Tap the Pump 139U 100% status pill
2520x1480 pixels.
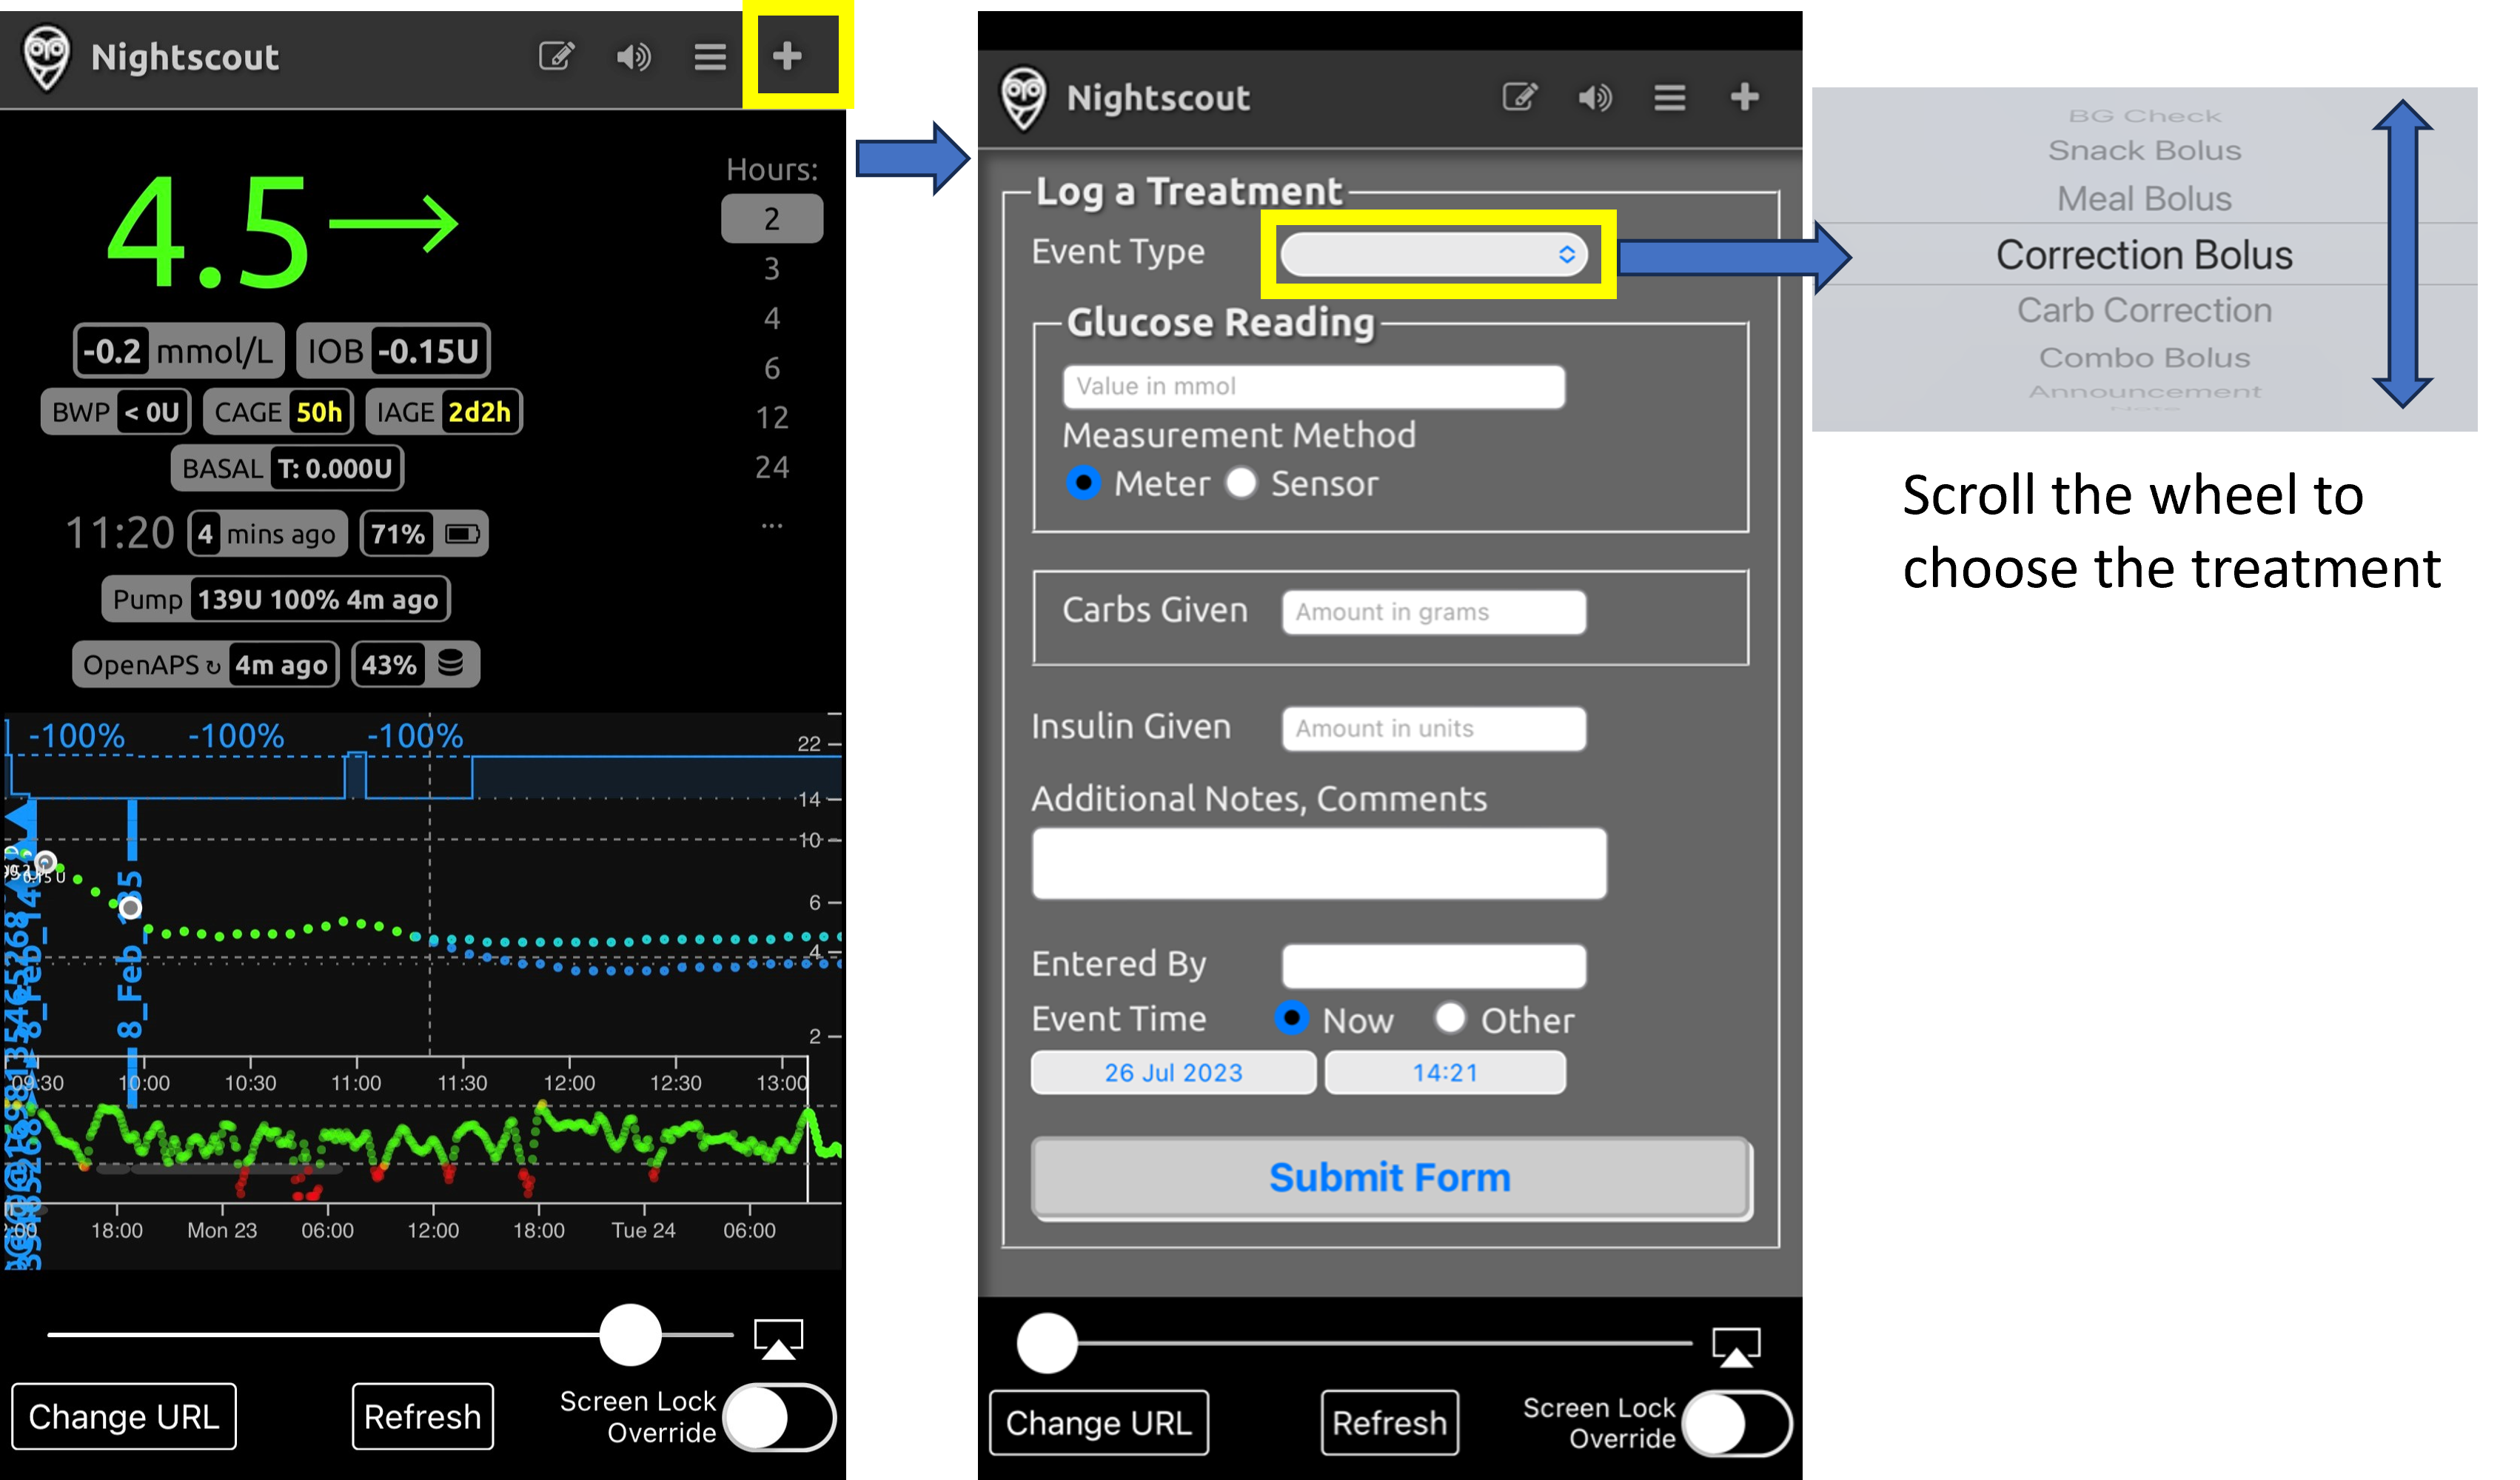tap(276, 599)
